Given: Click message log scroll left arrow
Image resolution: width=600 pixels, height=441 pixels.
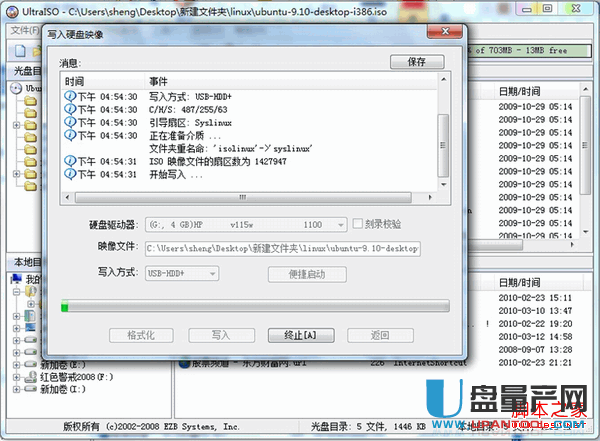Looking at the screenshot, I should click(x=68, y=198).
